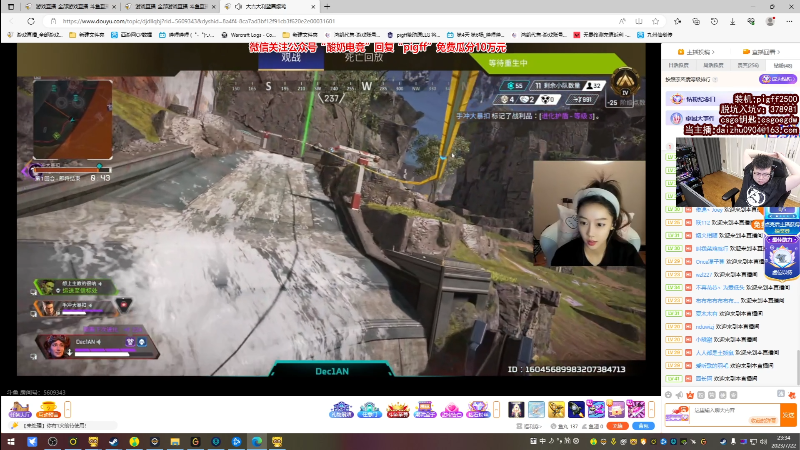Click the woman's webcam overlay in stream

click(x=589, y=213)
